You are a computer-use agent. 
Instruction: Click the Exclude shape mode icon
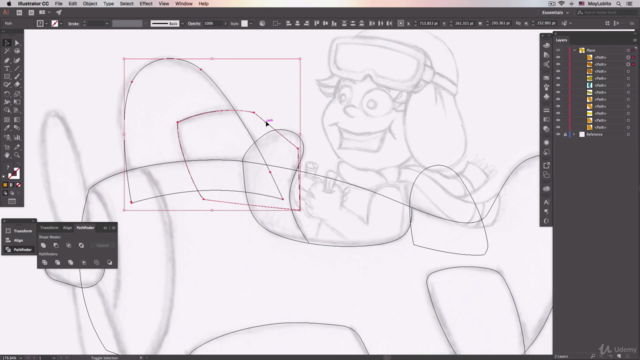tap(81, 245)
